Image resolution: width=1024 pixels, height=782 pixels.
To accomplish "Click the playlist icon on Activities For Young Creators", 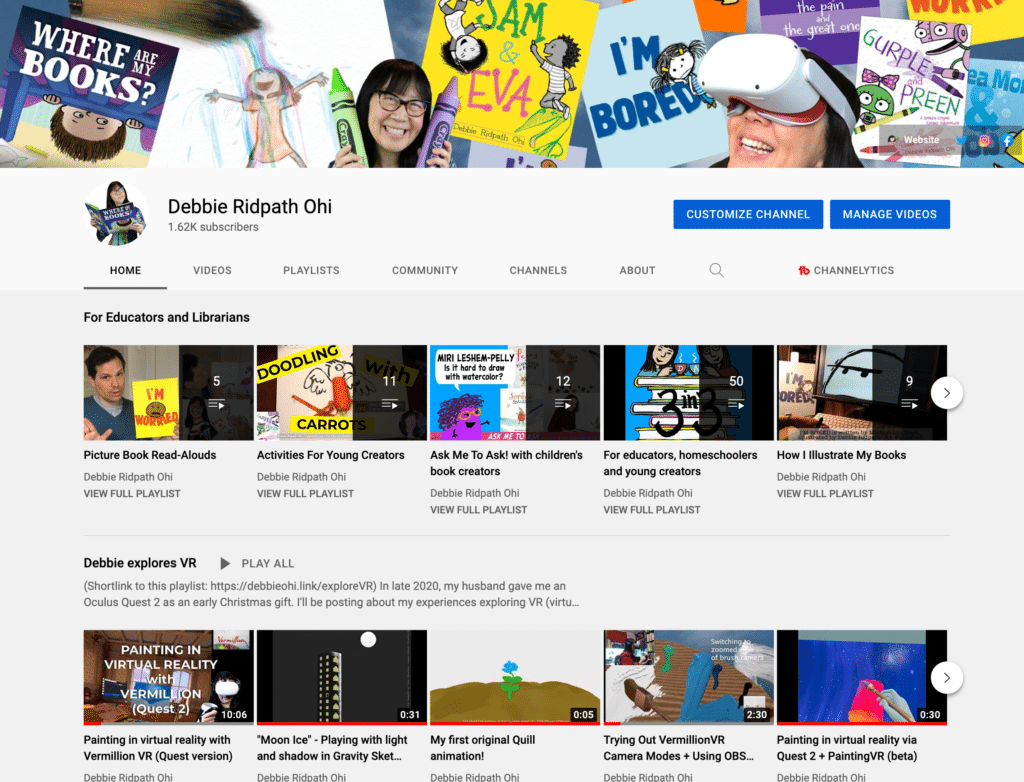I will coord(390,405).
